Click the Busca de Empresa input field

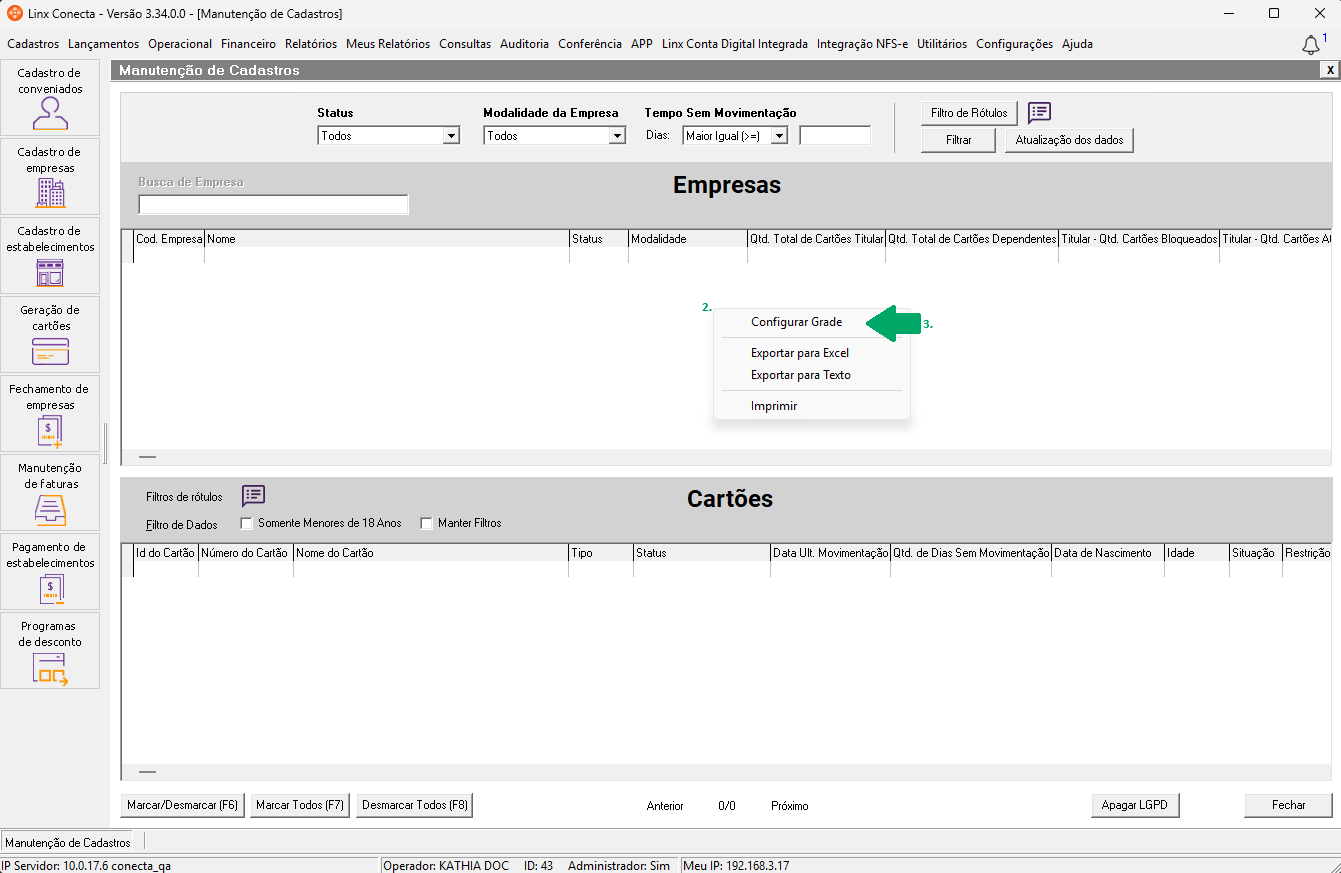273,204
